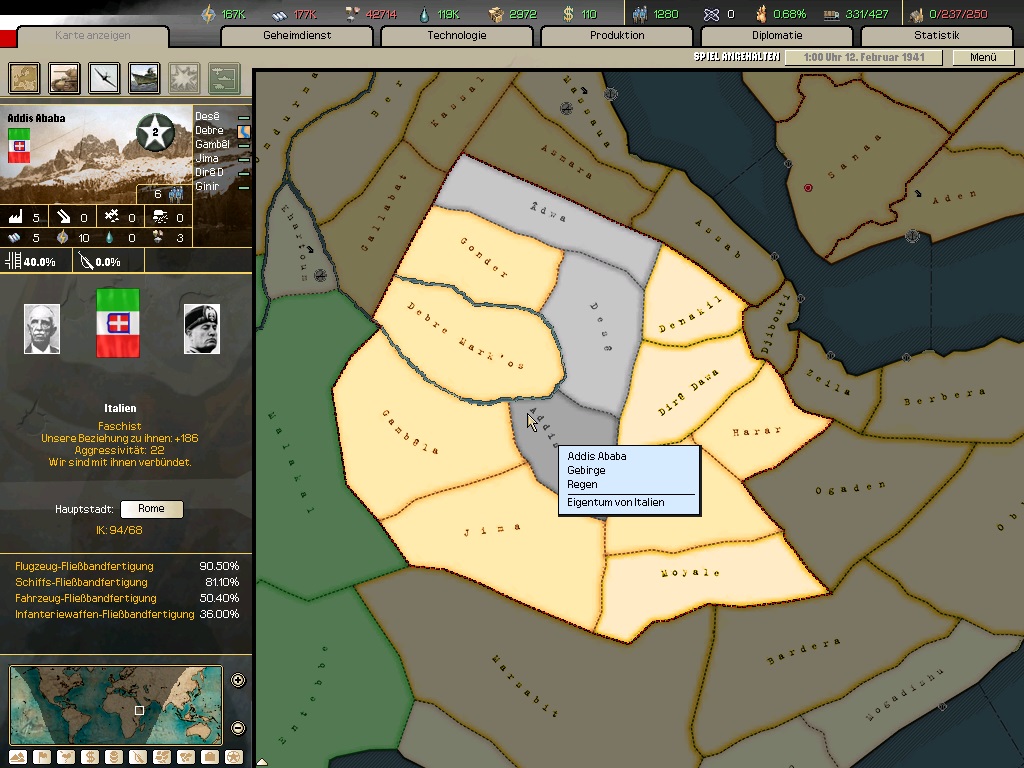Click the date display to unpause
The height and width of the screenshot is (768, 1024).
tap(864, 58)
